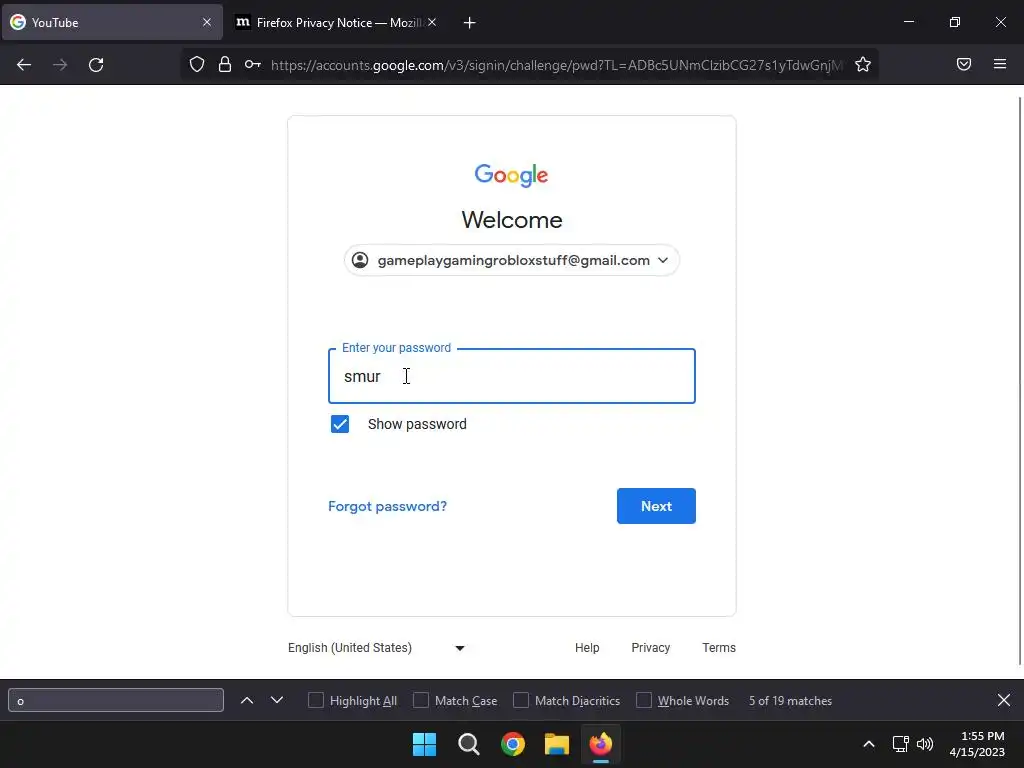The width and height of the screenshot is (1024, 768).
Task: Open the Firefox hamburger menu
Action: (1000, 64)
